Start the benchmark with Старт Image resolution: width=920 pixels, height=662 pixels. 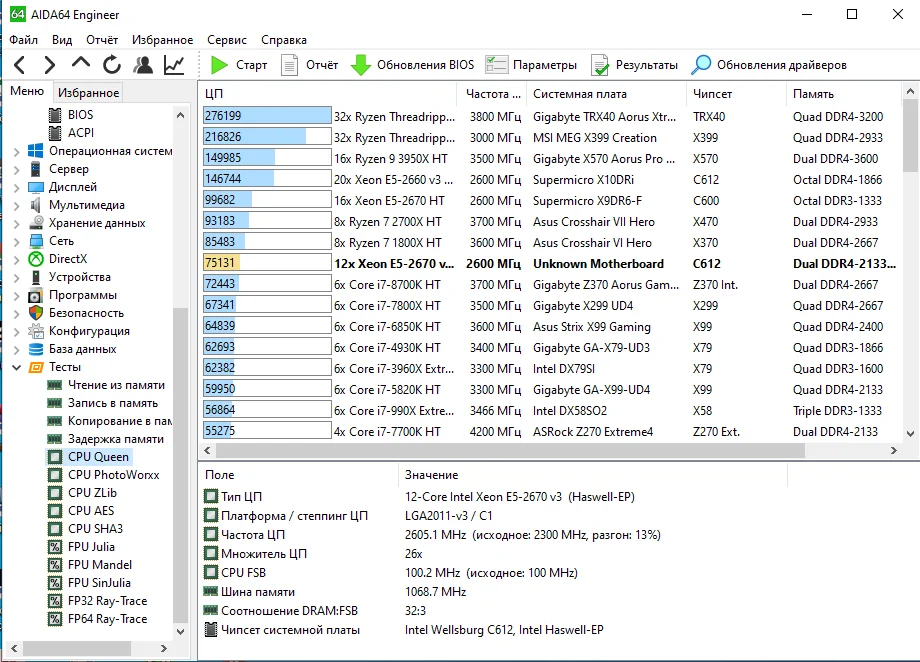[239, 65]
